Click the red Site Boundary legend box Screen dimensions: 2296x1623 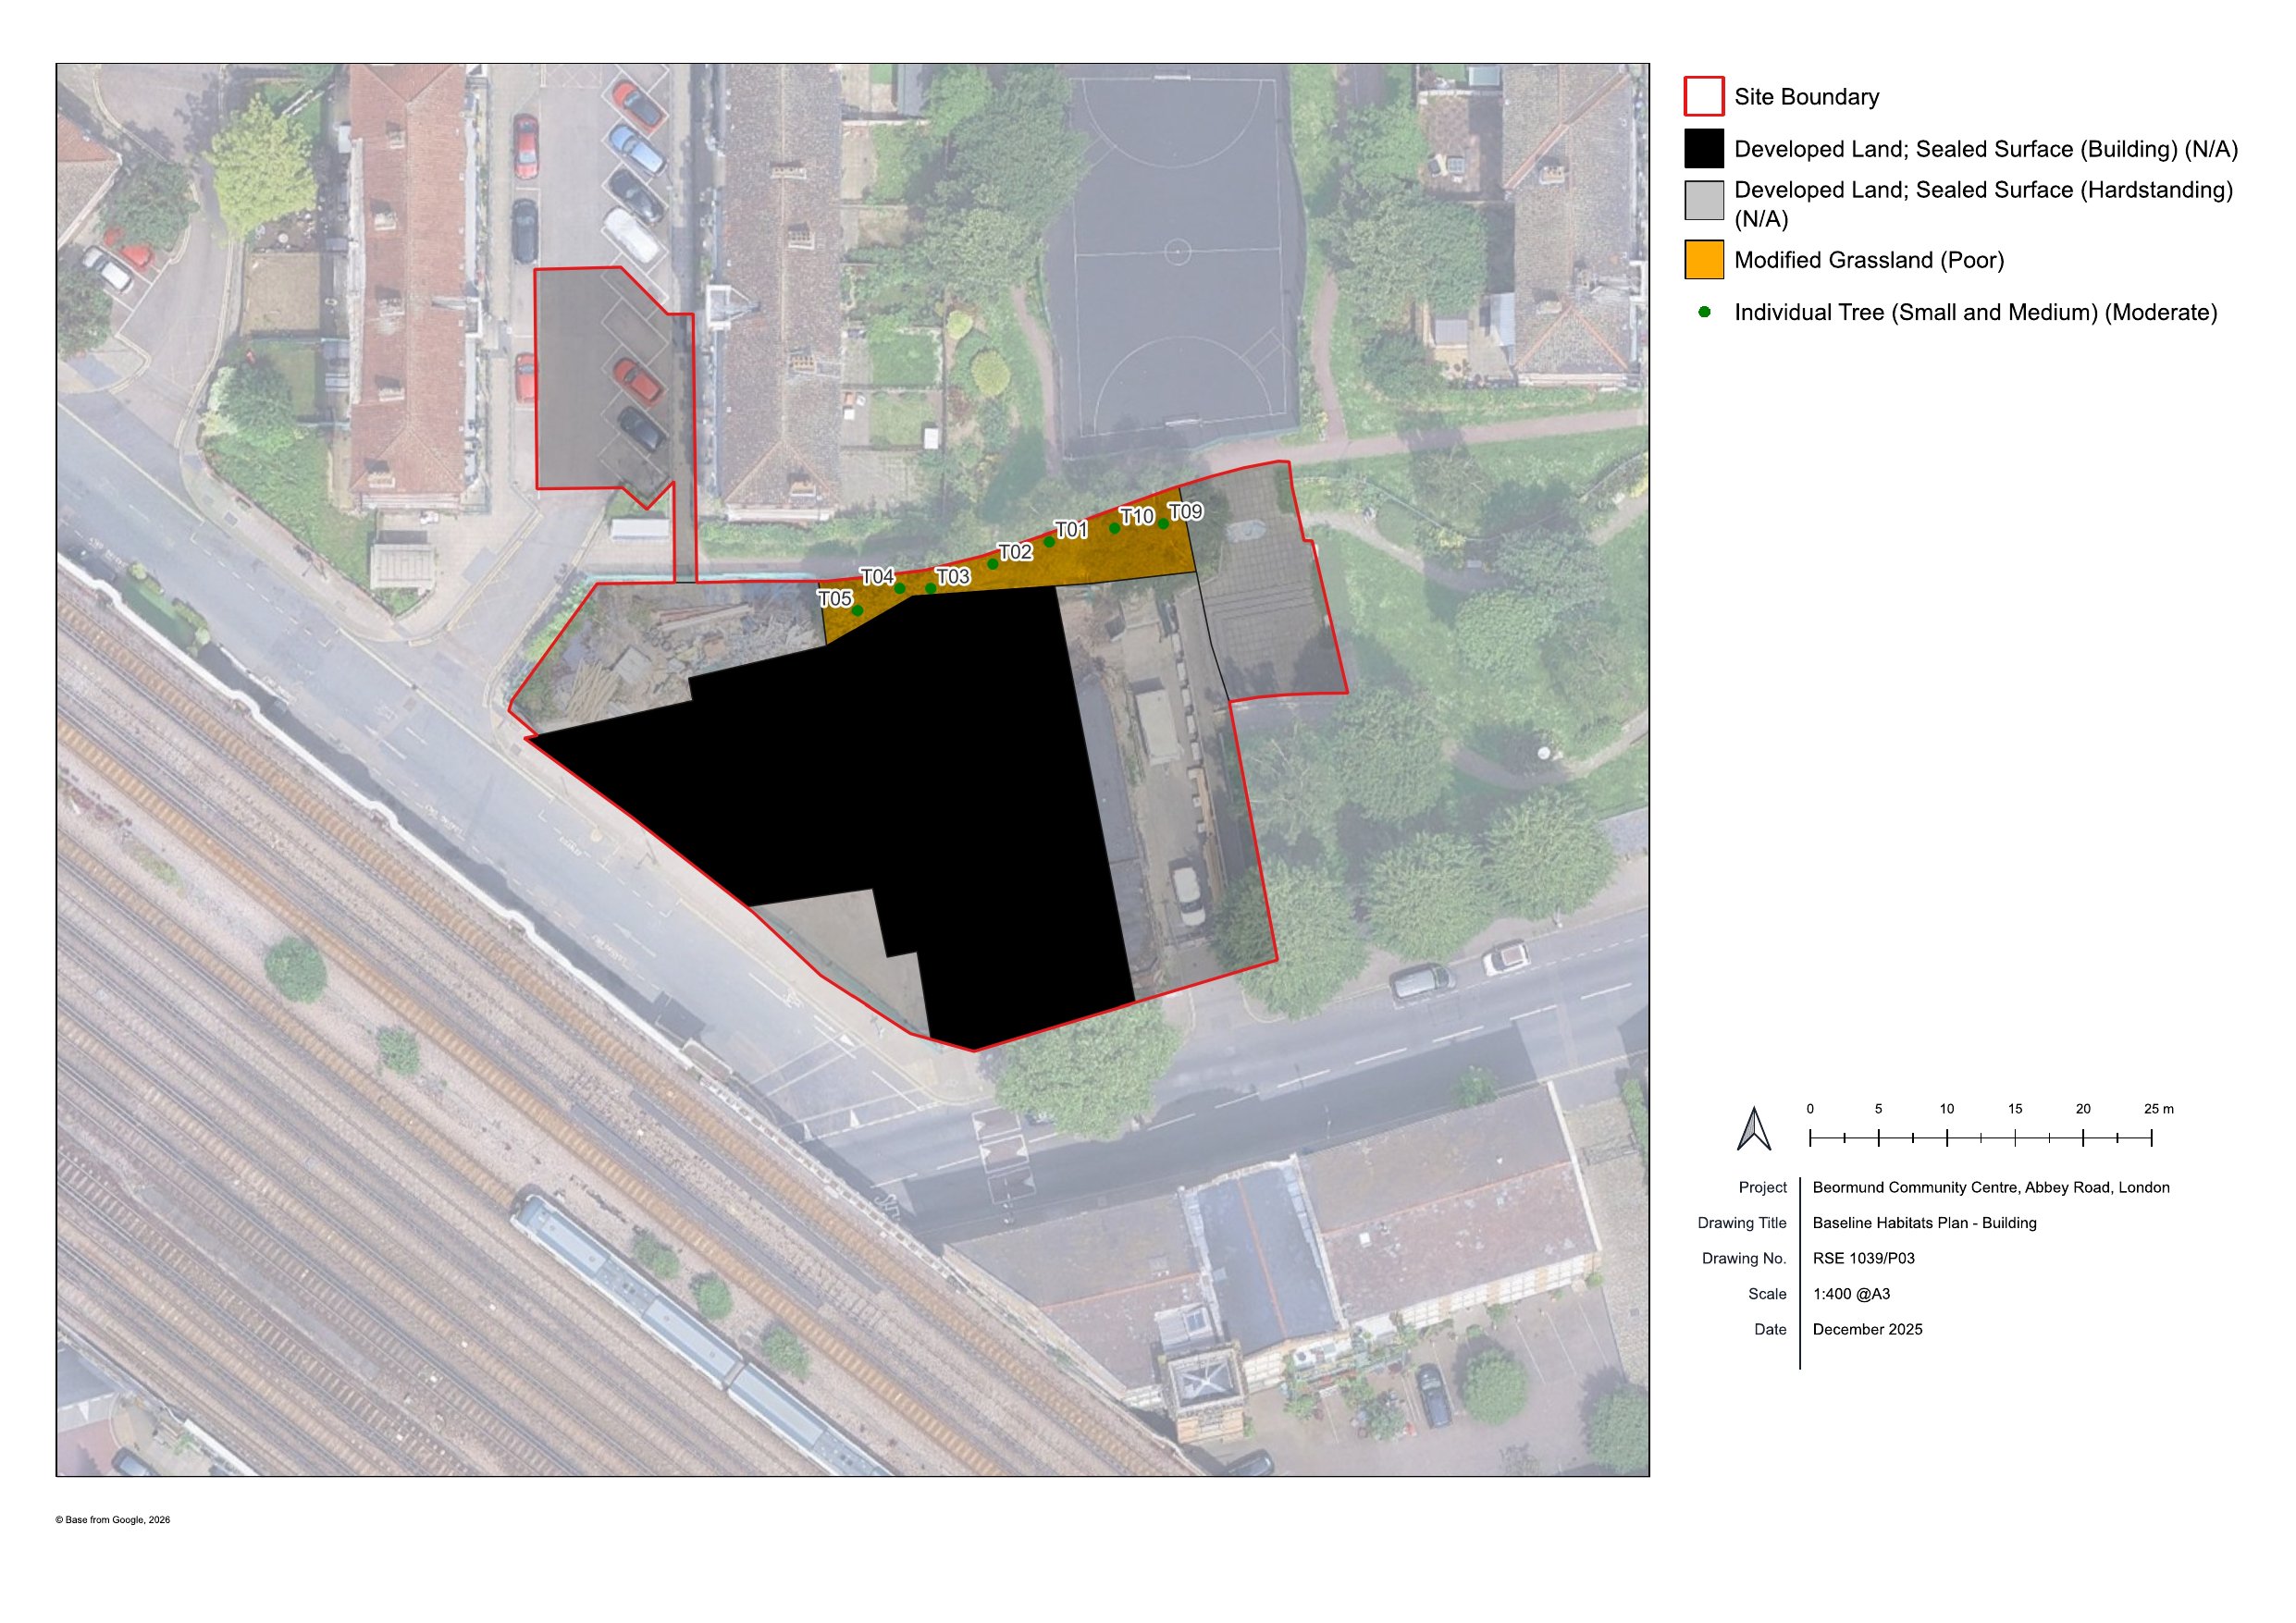(1703, 97)
